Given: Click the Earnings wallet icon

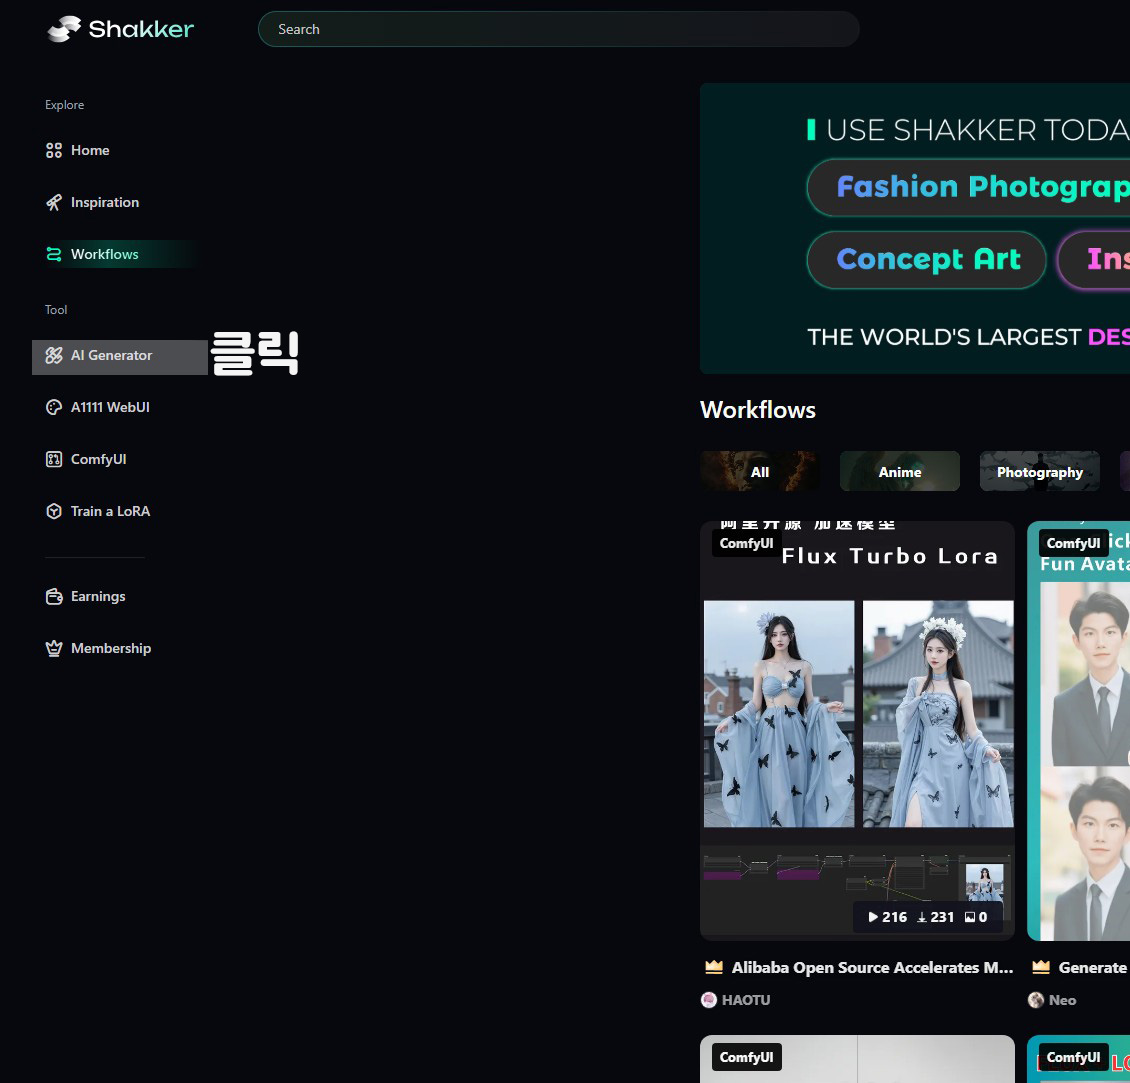Looking at the screenshot, I should tap(54, 597).
